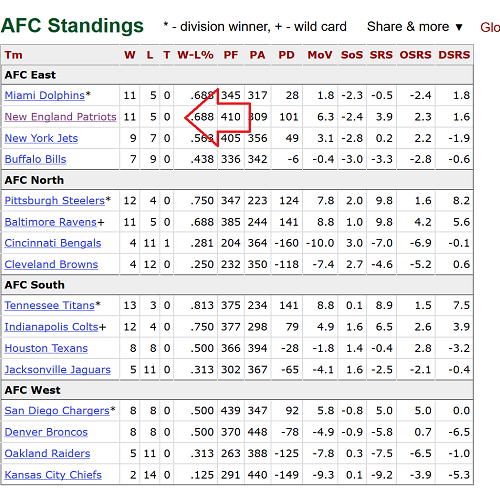Open the Pittsburgh Steelers link
Image resolution: width=500 pixels, height=500 pixels.
pyautogui.click(x=55, y=201)
